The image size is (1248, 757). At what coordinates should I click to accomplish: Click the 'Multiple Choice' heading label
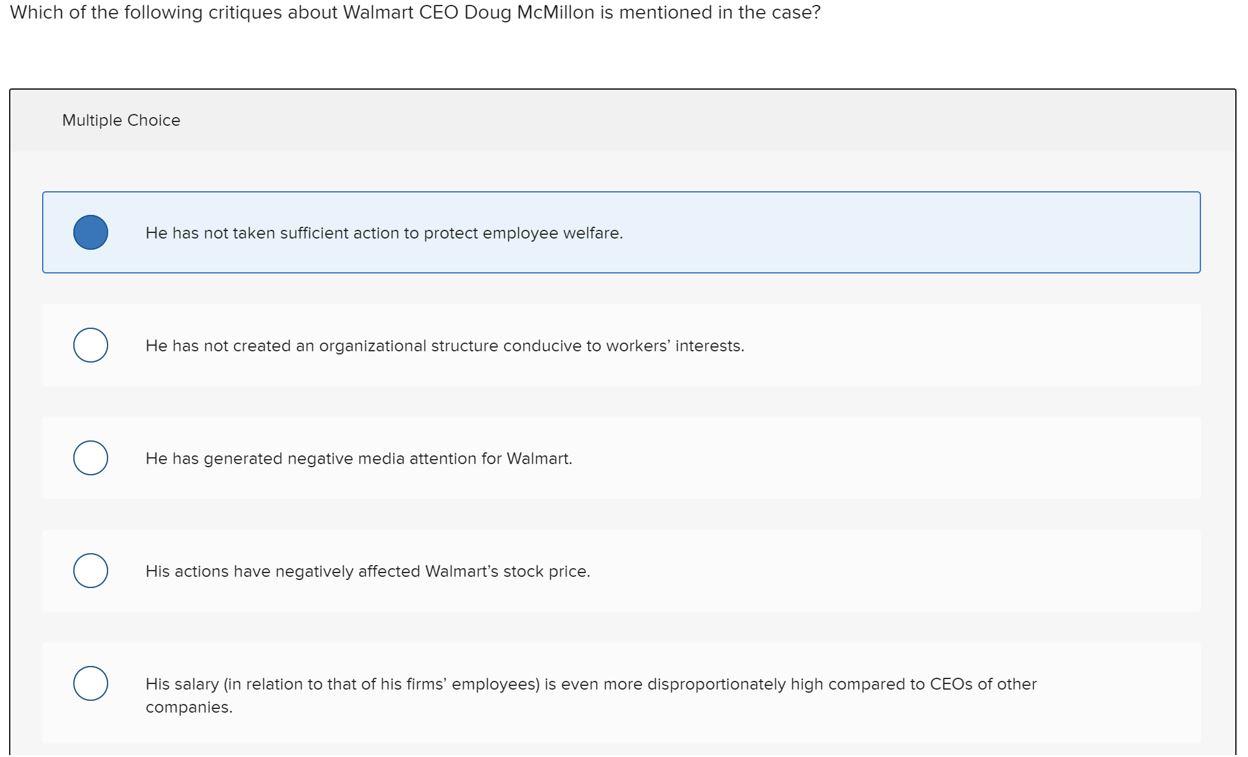(121, 120)
